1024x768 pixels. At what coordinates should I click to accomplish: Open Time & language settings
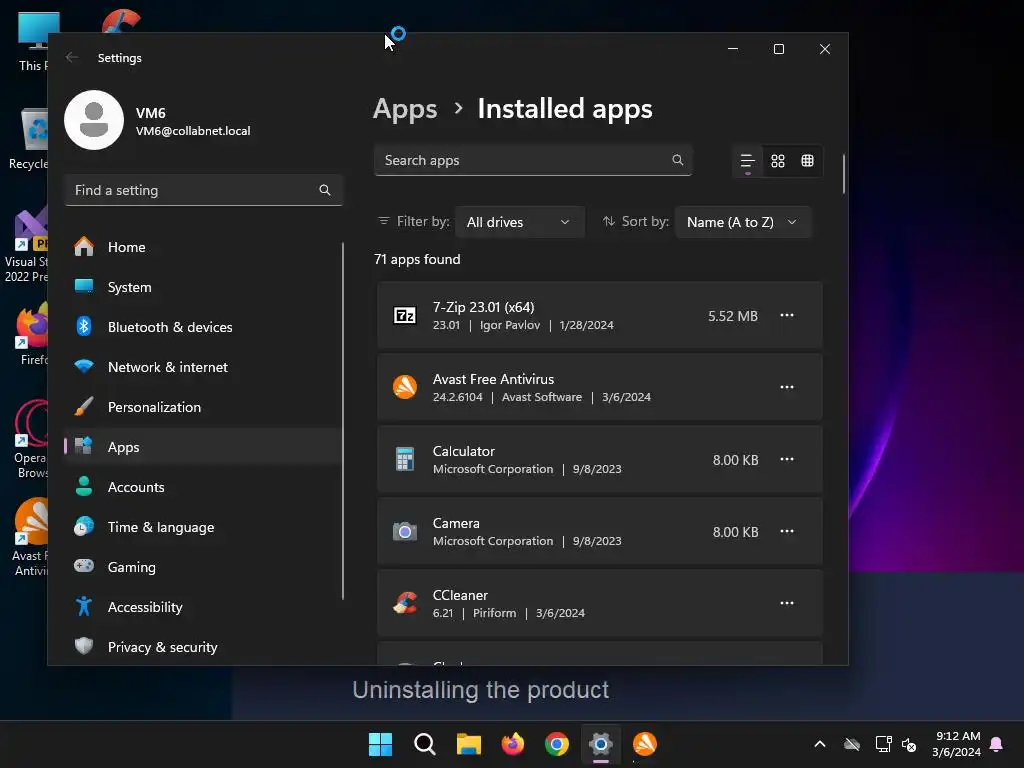coord(203,527)
